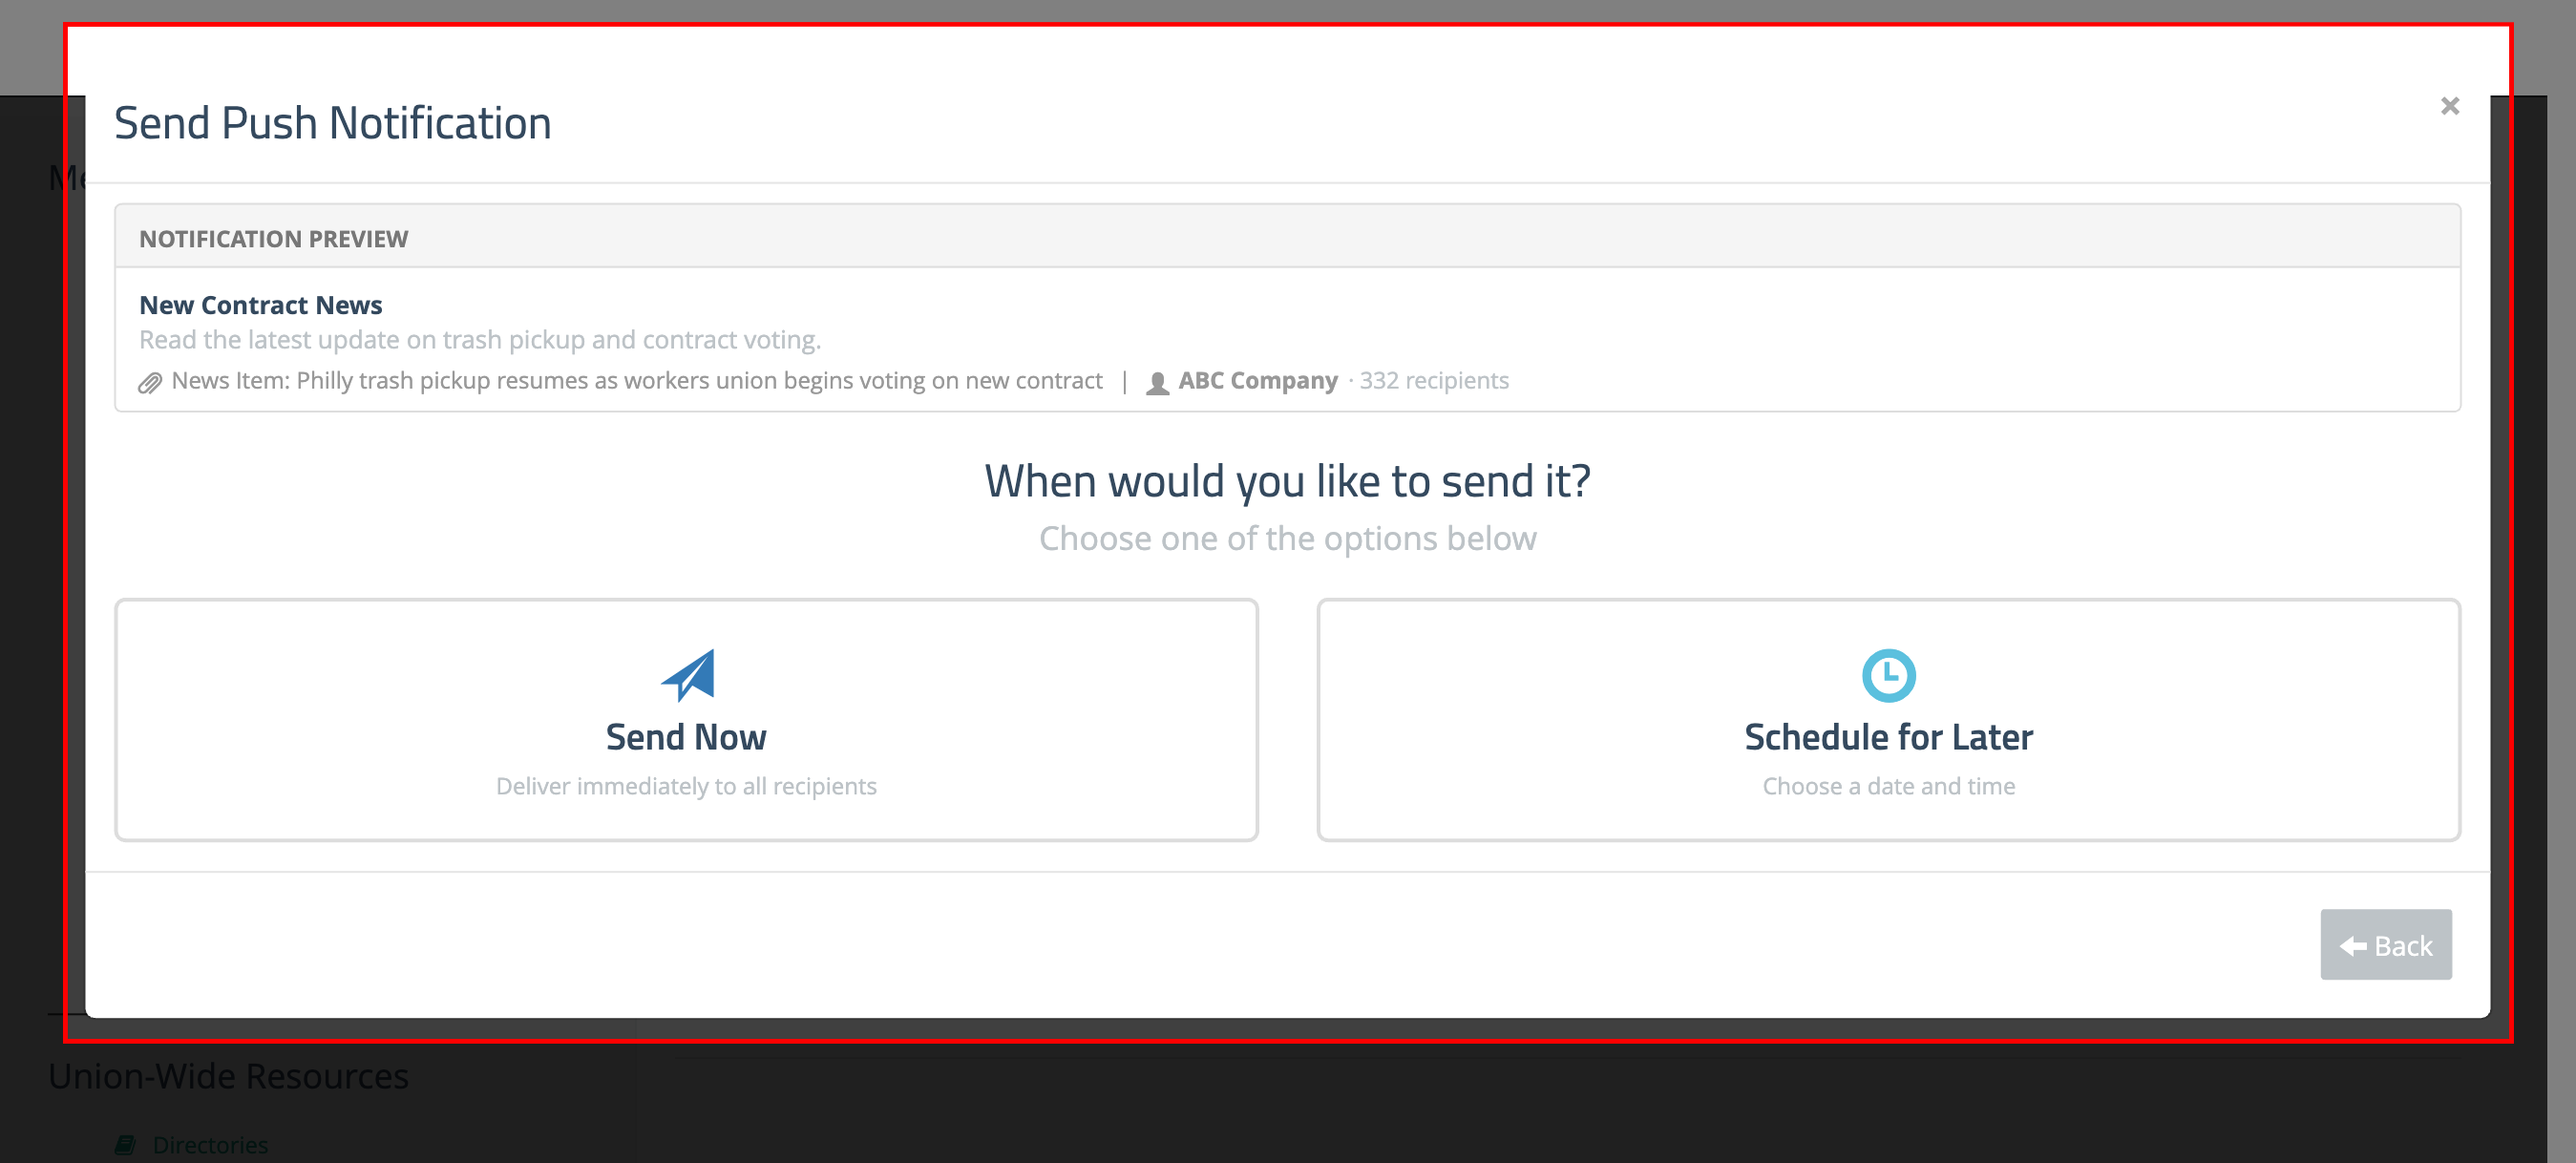Click Deliver immediately to all recipients text

tap(686, 786)
